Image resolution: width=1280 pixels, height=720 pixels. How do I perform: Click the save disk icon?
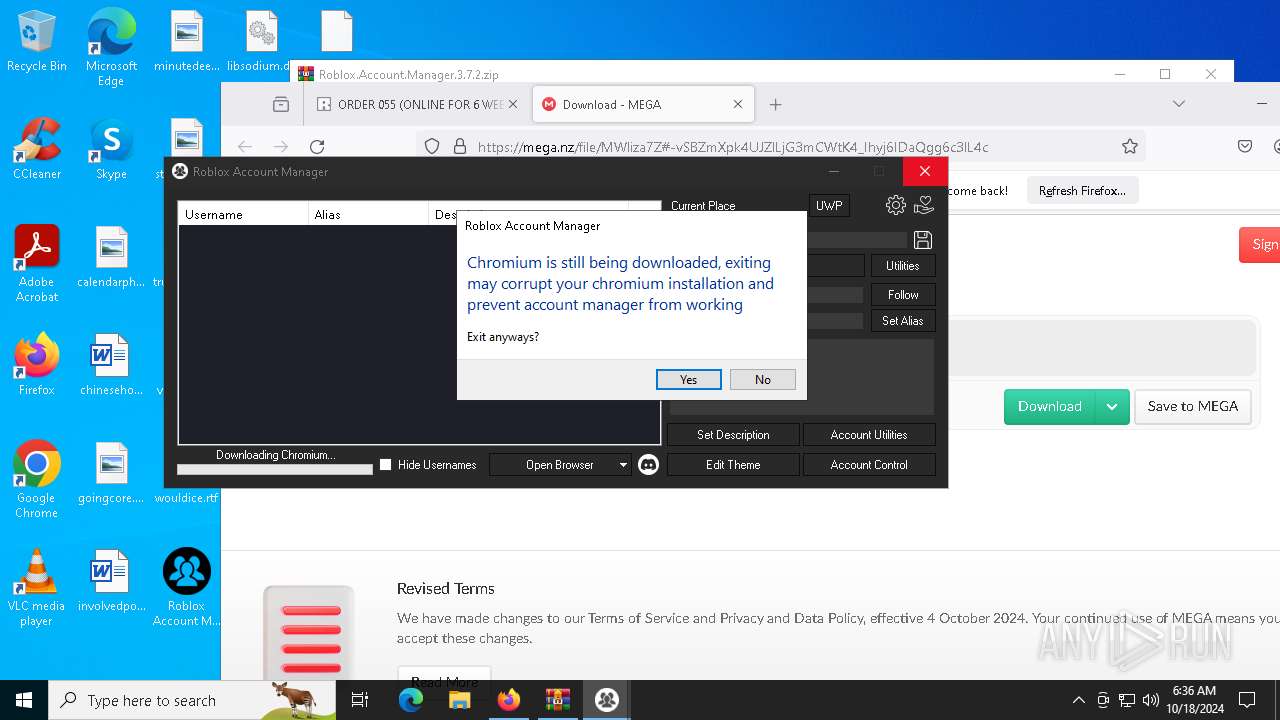click(x=923, y=240)
